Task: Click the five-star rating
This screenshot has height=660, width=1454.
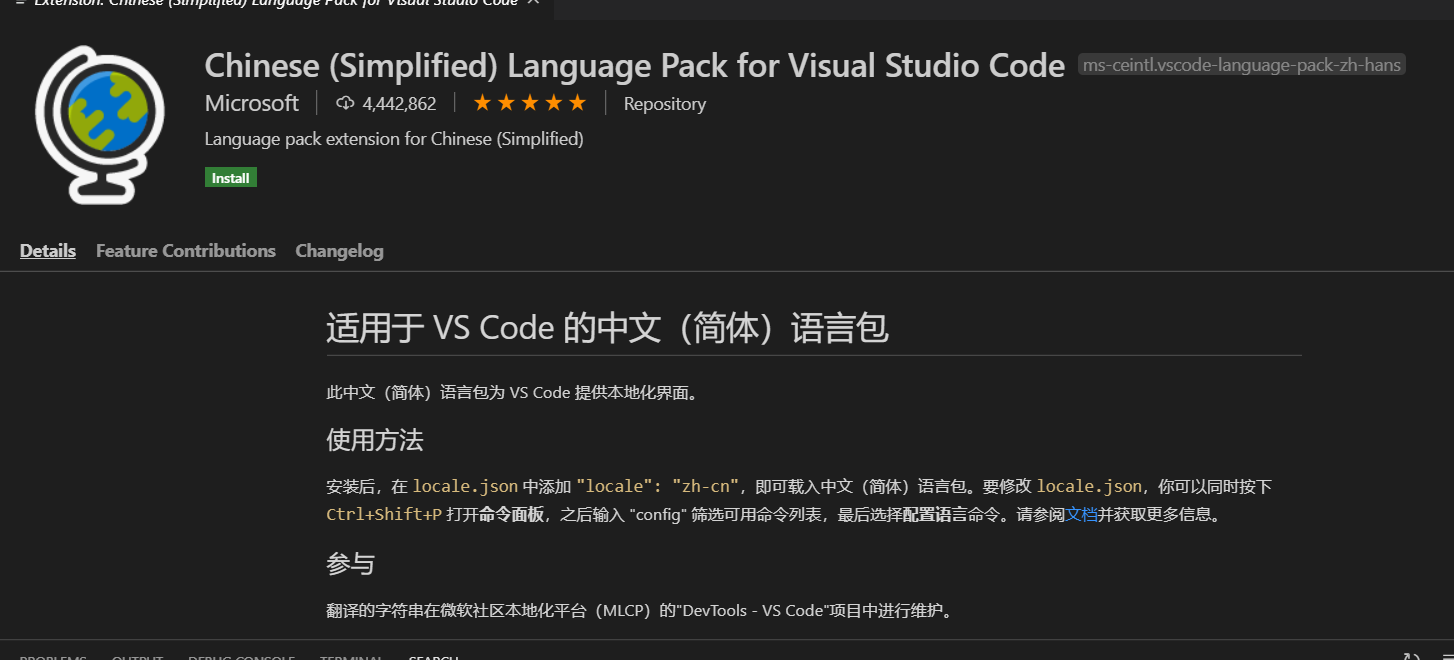Action: 530,103
